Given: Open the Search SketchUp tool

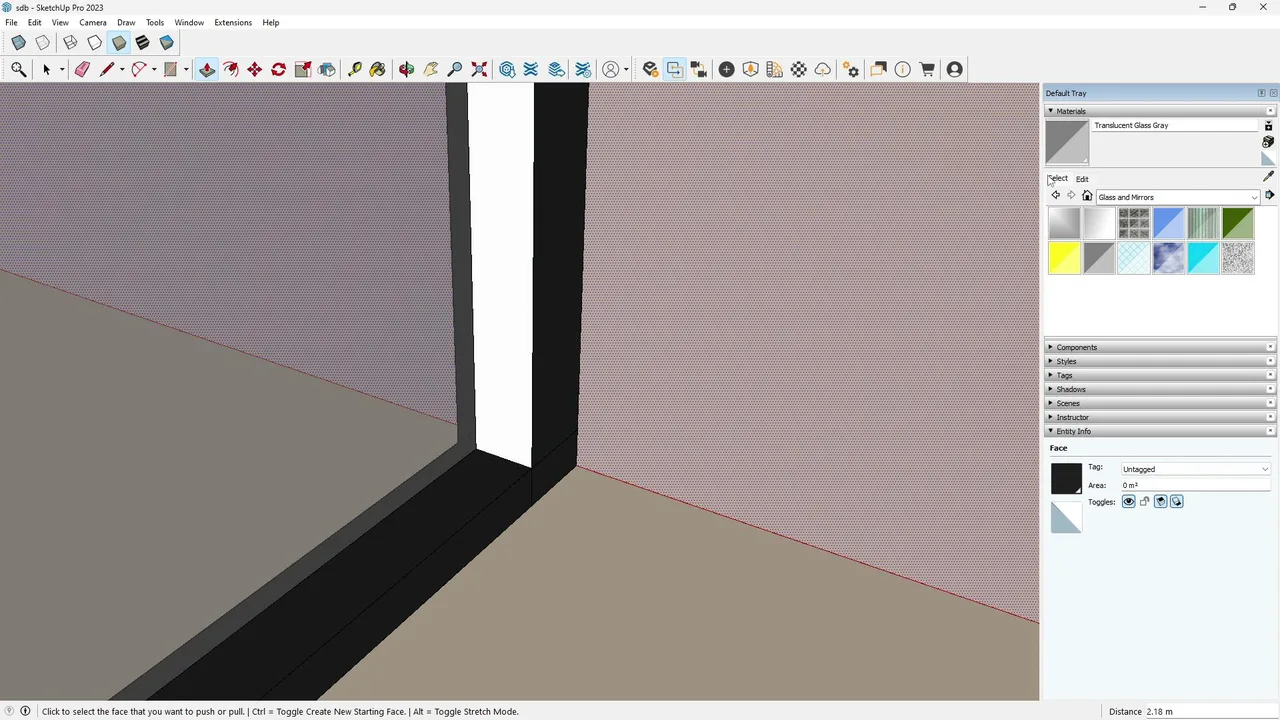Looking at the screenshot, I should point(18,69).
